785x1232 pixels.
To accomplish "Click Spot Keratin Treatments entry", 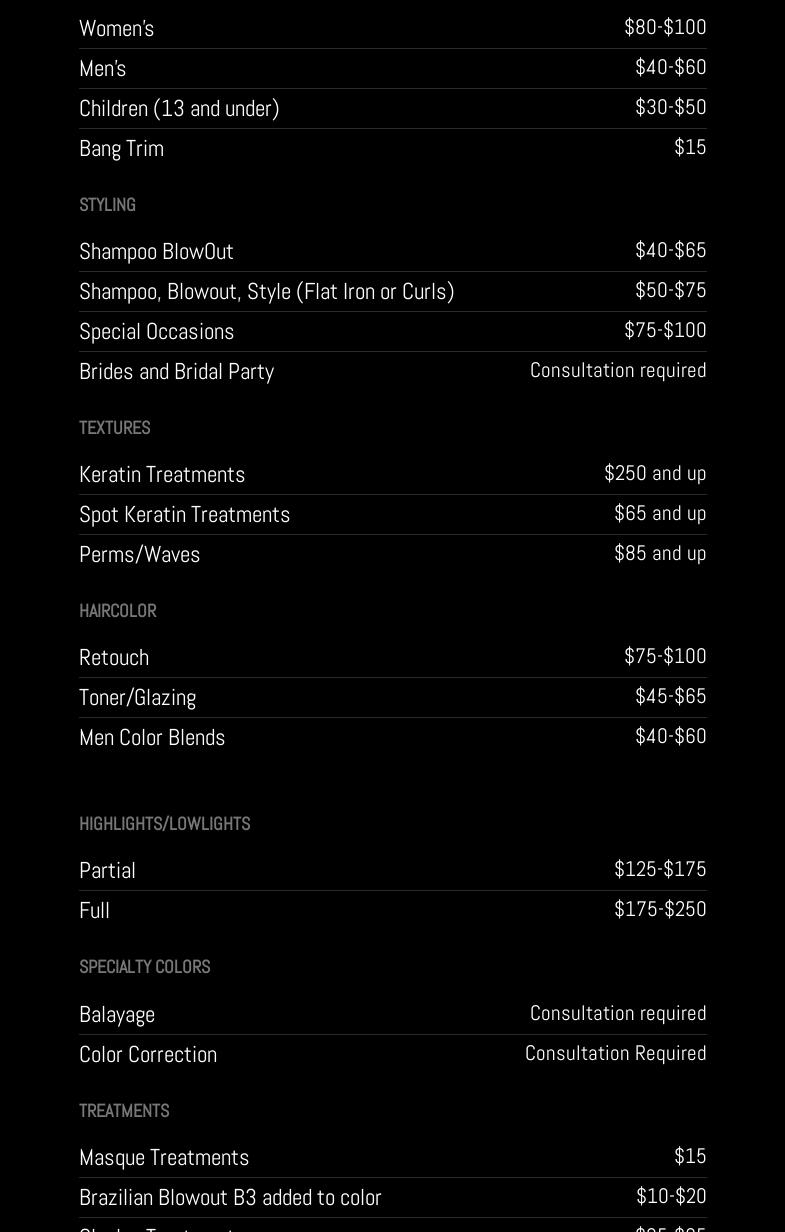I will click(x=184, y=514).
